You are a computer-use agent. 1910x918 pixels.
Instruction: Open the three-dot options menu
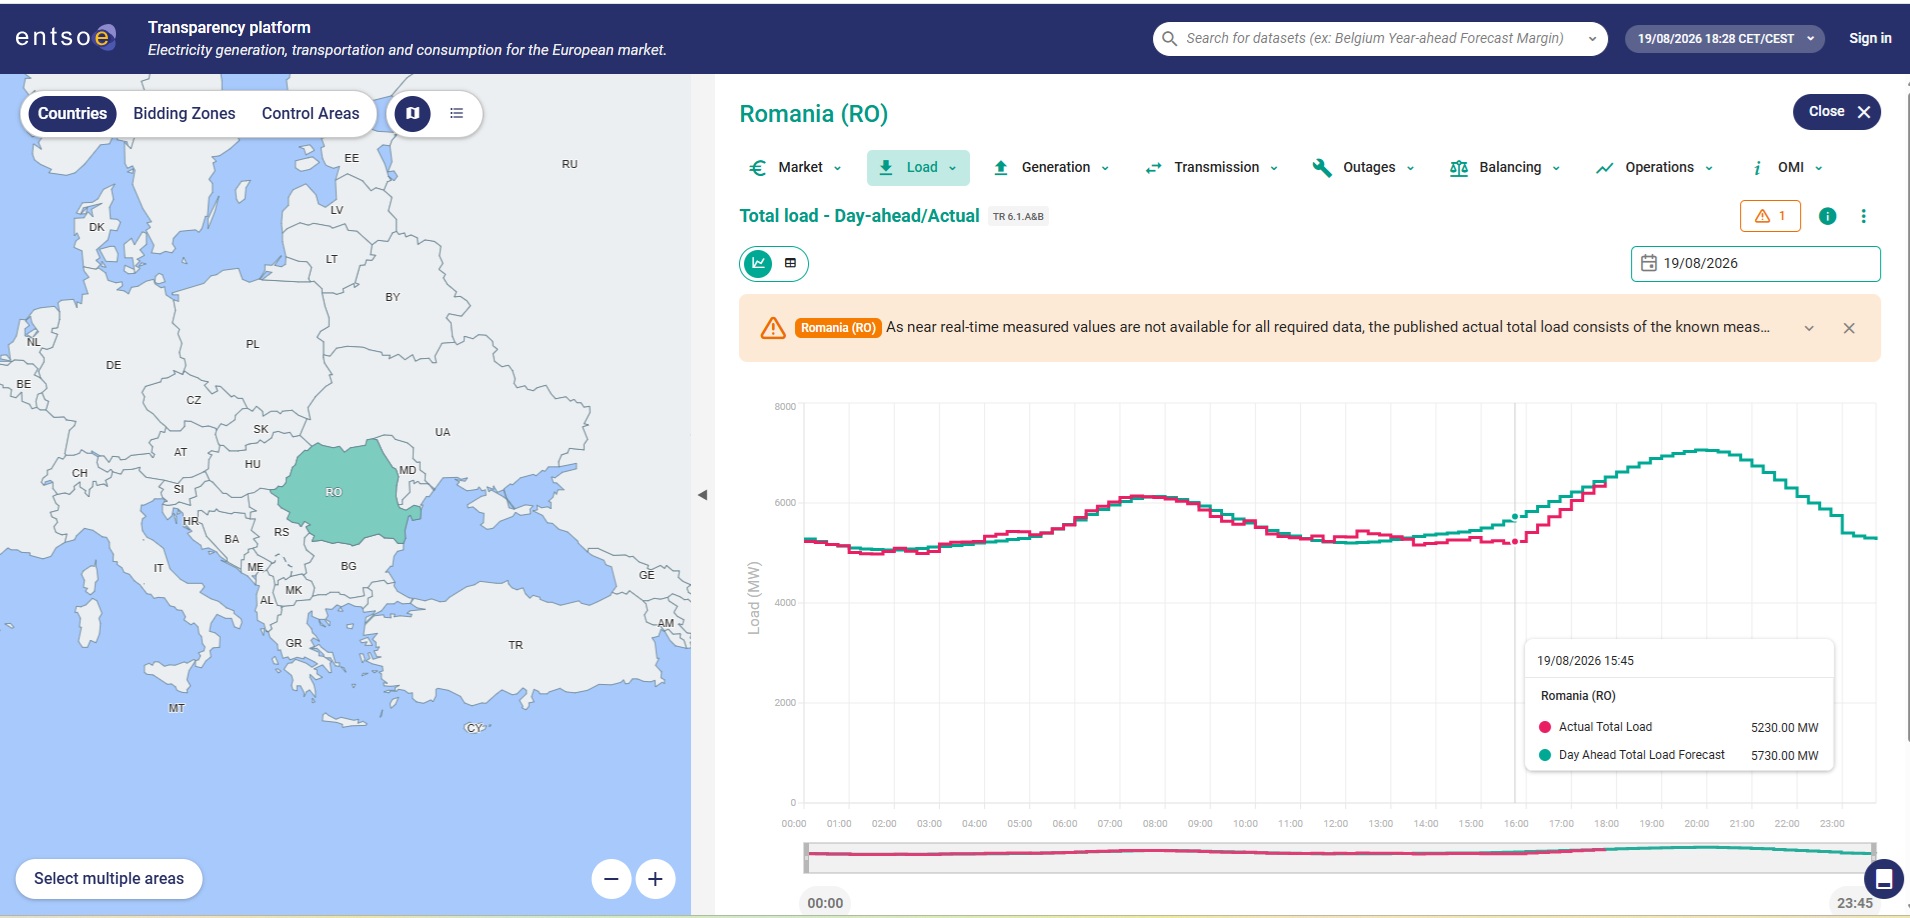tap(1863, 216)
